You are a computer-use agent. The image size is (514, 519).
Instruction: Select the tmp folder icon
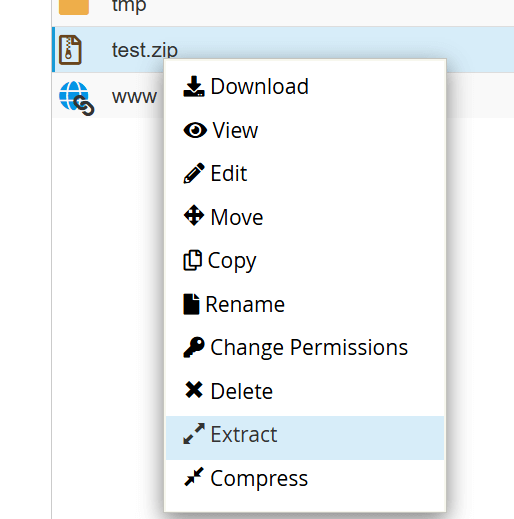coord(74,7)
